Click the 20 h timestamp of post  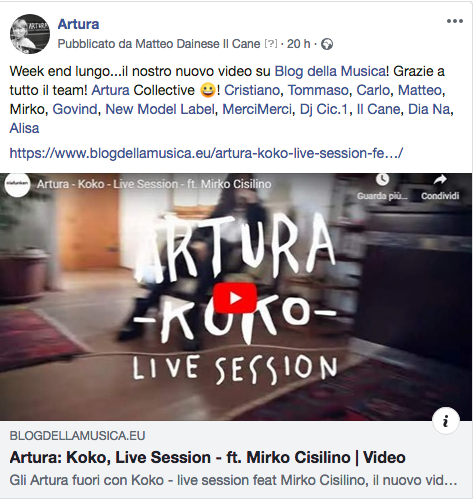coord(298,44)
